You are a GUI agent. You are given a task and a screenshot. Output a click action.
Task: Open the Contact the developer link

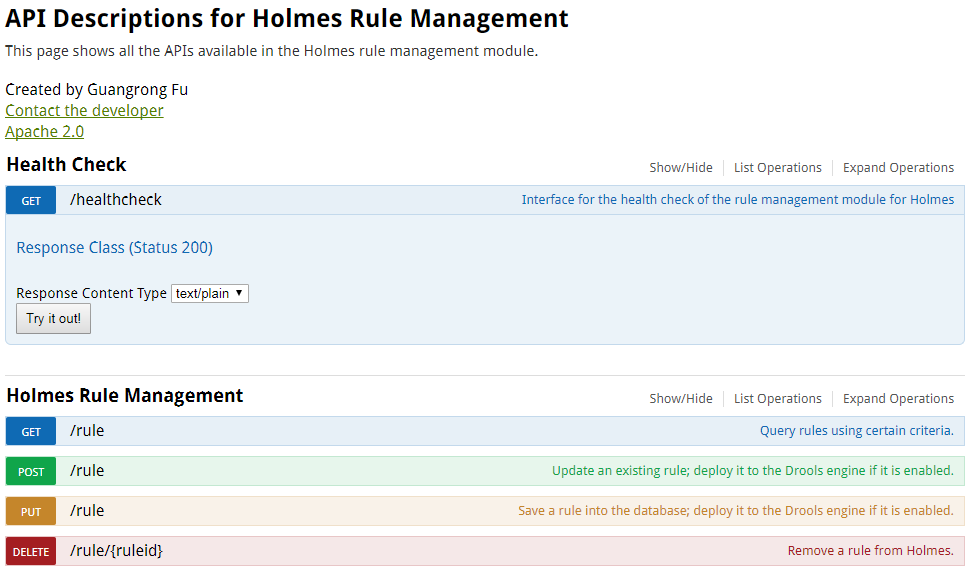[x=84, y=111]
